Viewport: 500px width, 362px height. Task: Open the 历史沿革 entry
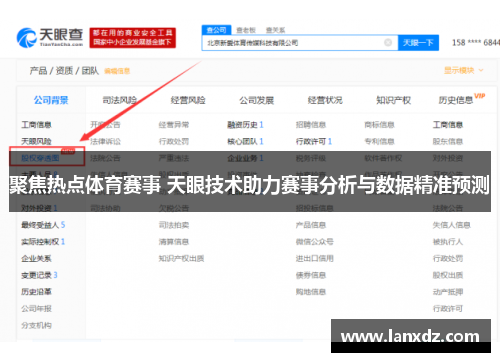(36, 292)
